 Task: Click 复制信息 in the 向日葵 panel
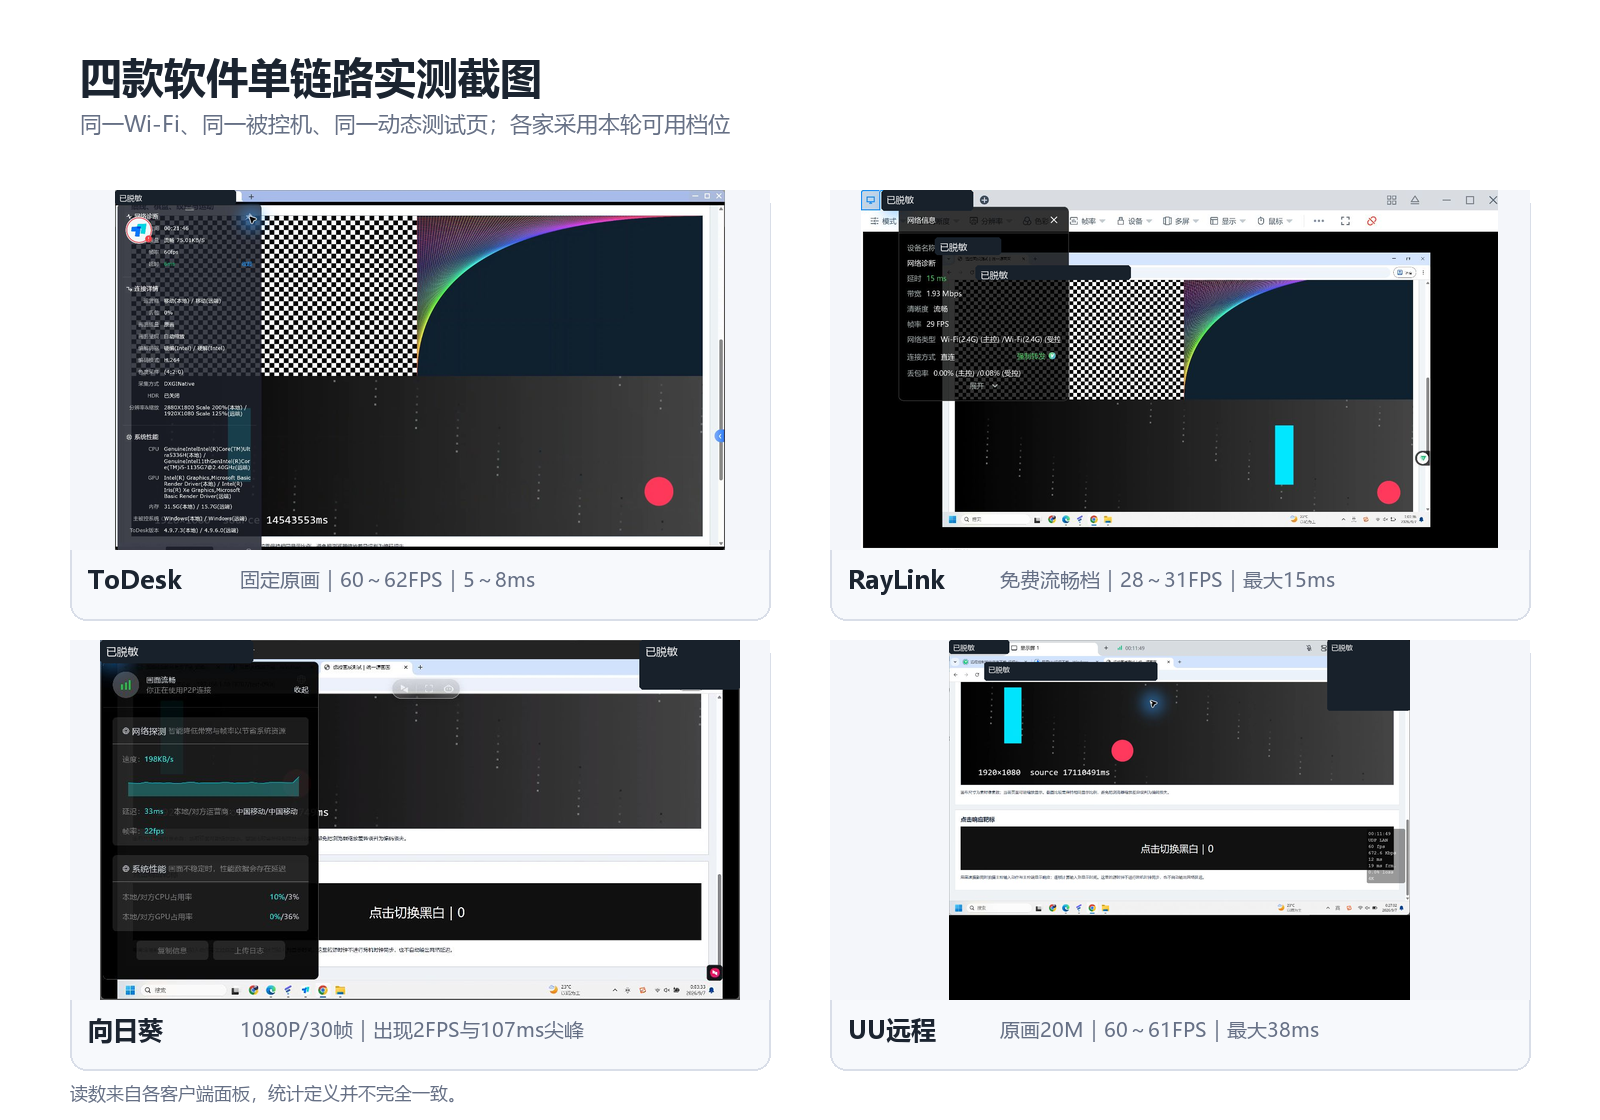pyautogui.click(x=172, y=950)
